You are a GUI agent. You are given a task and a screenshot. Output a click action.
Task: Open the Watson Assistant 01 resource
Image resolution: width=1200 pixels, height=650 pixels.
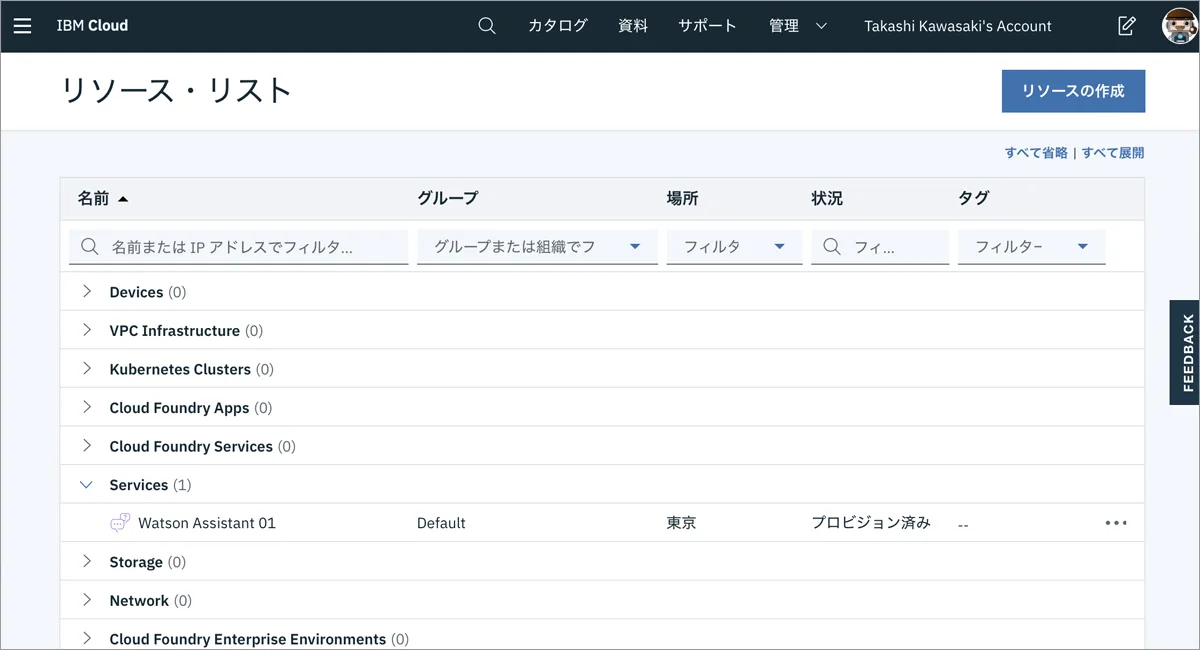tap(207, 523)
